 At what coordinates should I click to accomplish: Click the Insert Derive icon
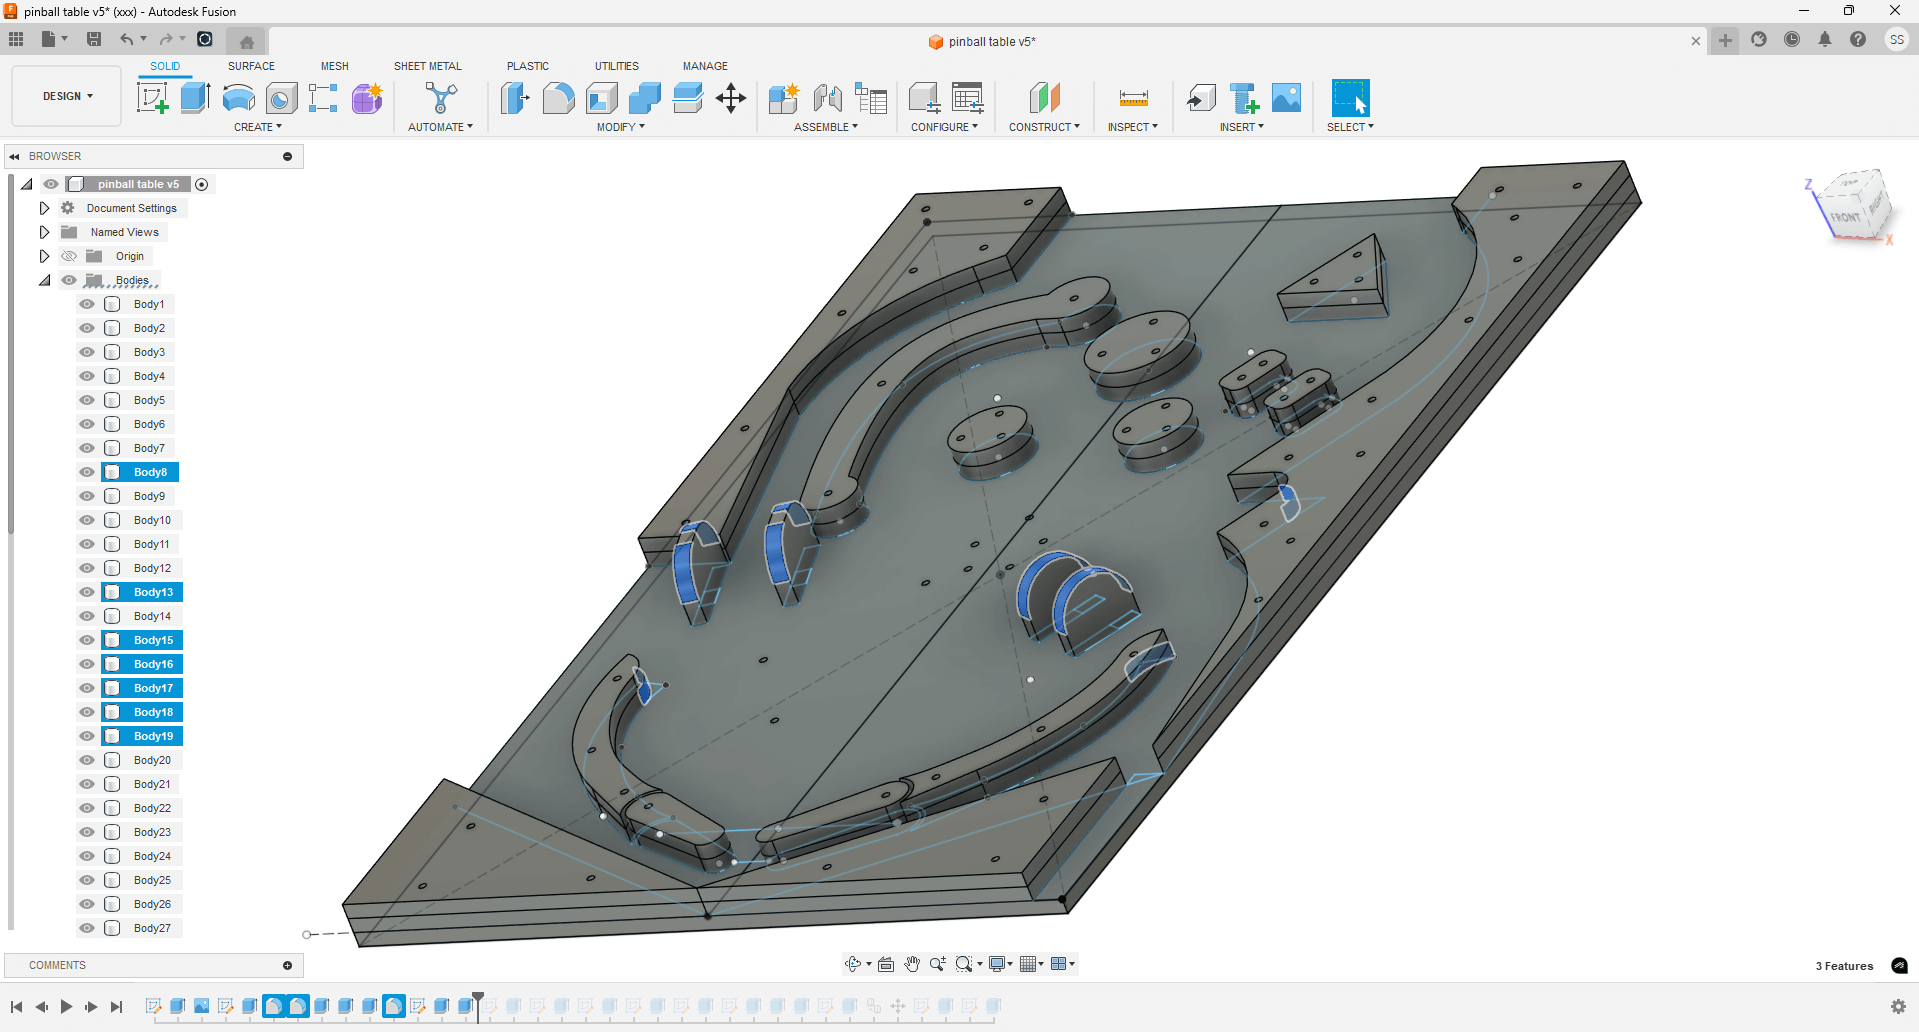(x=1201, y=98)
